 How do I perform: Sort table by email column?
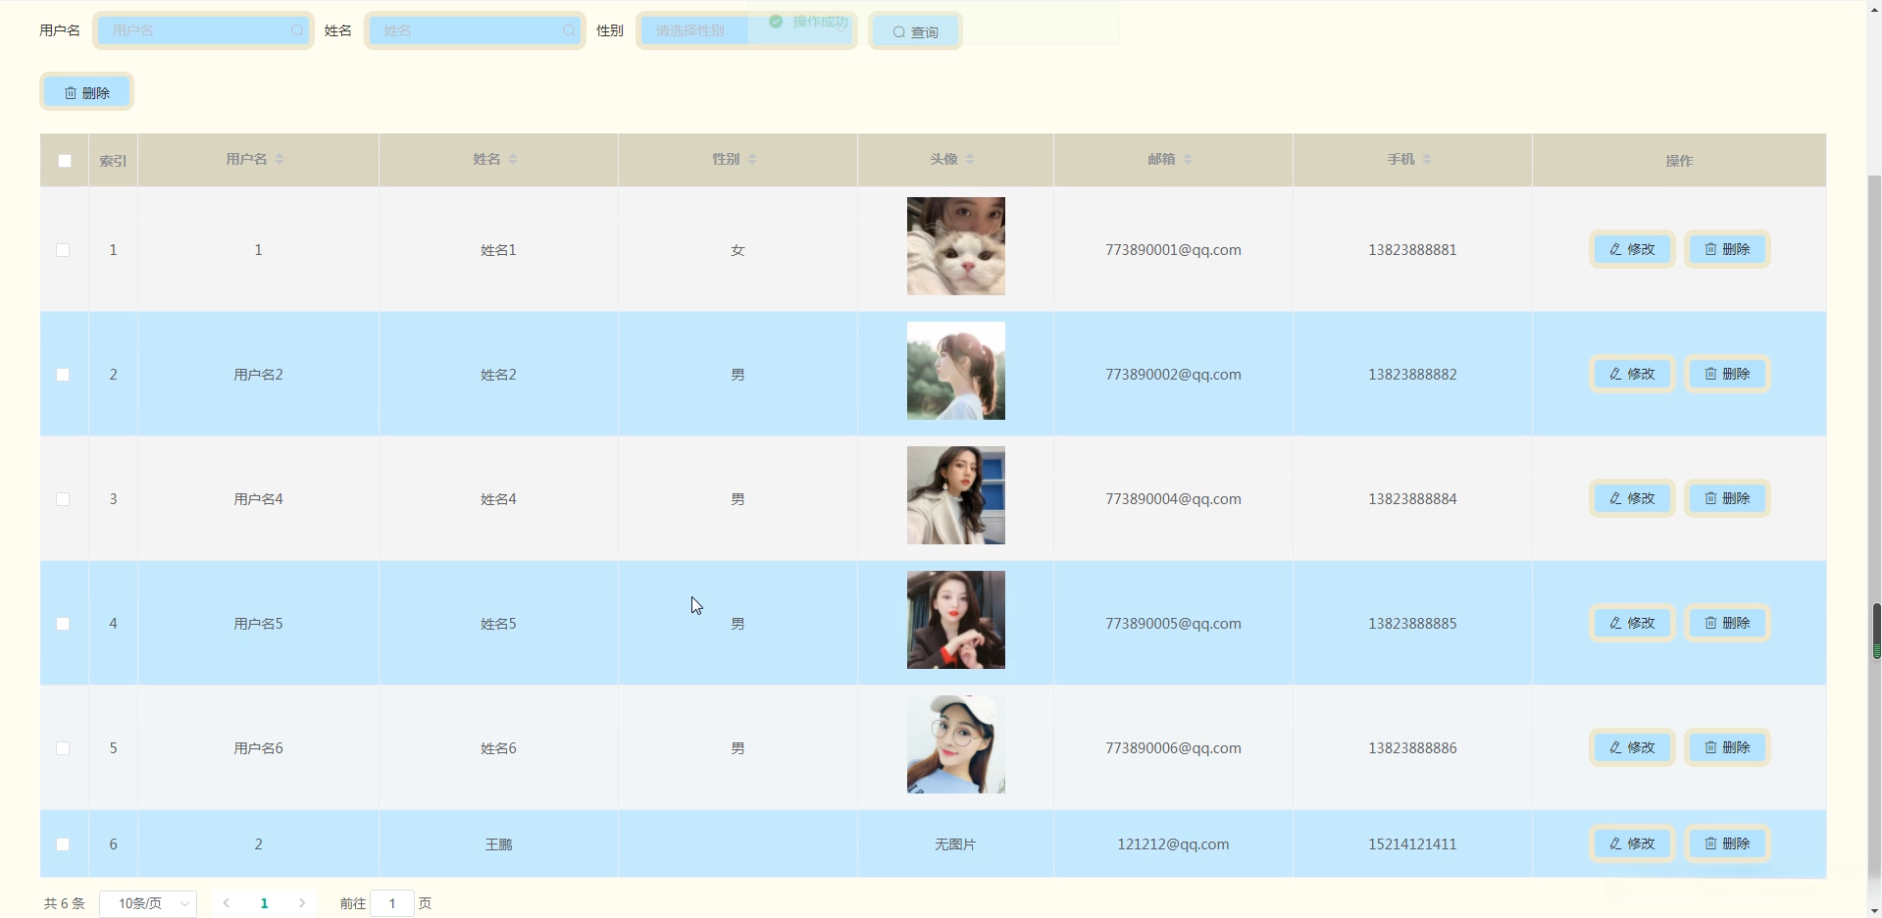click(x=1188, y=159)
